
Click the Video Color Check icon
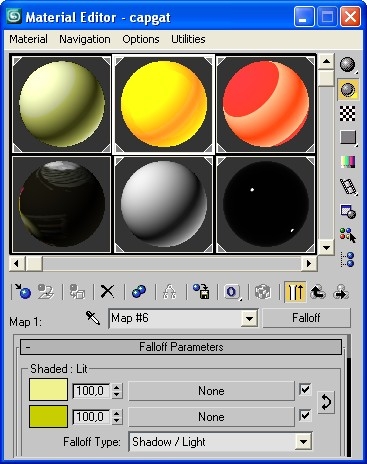(x=348, y=162)
